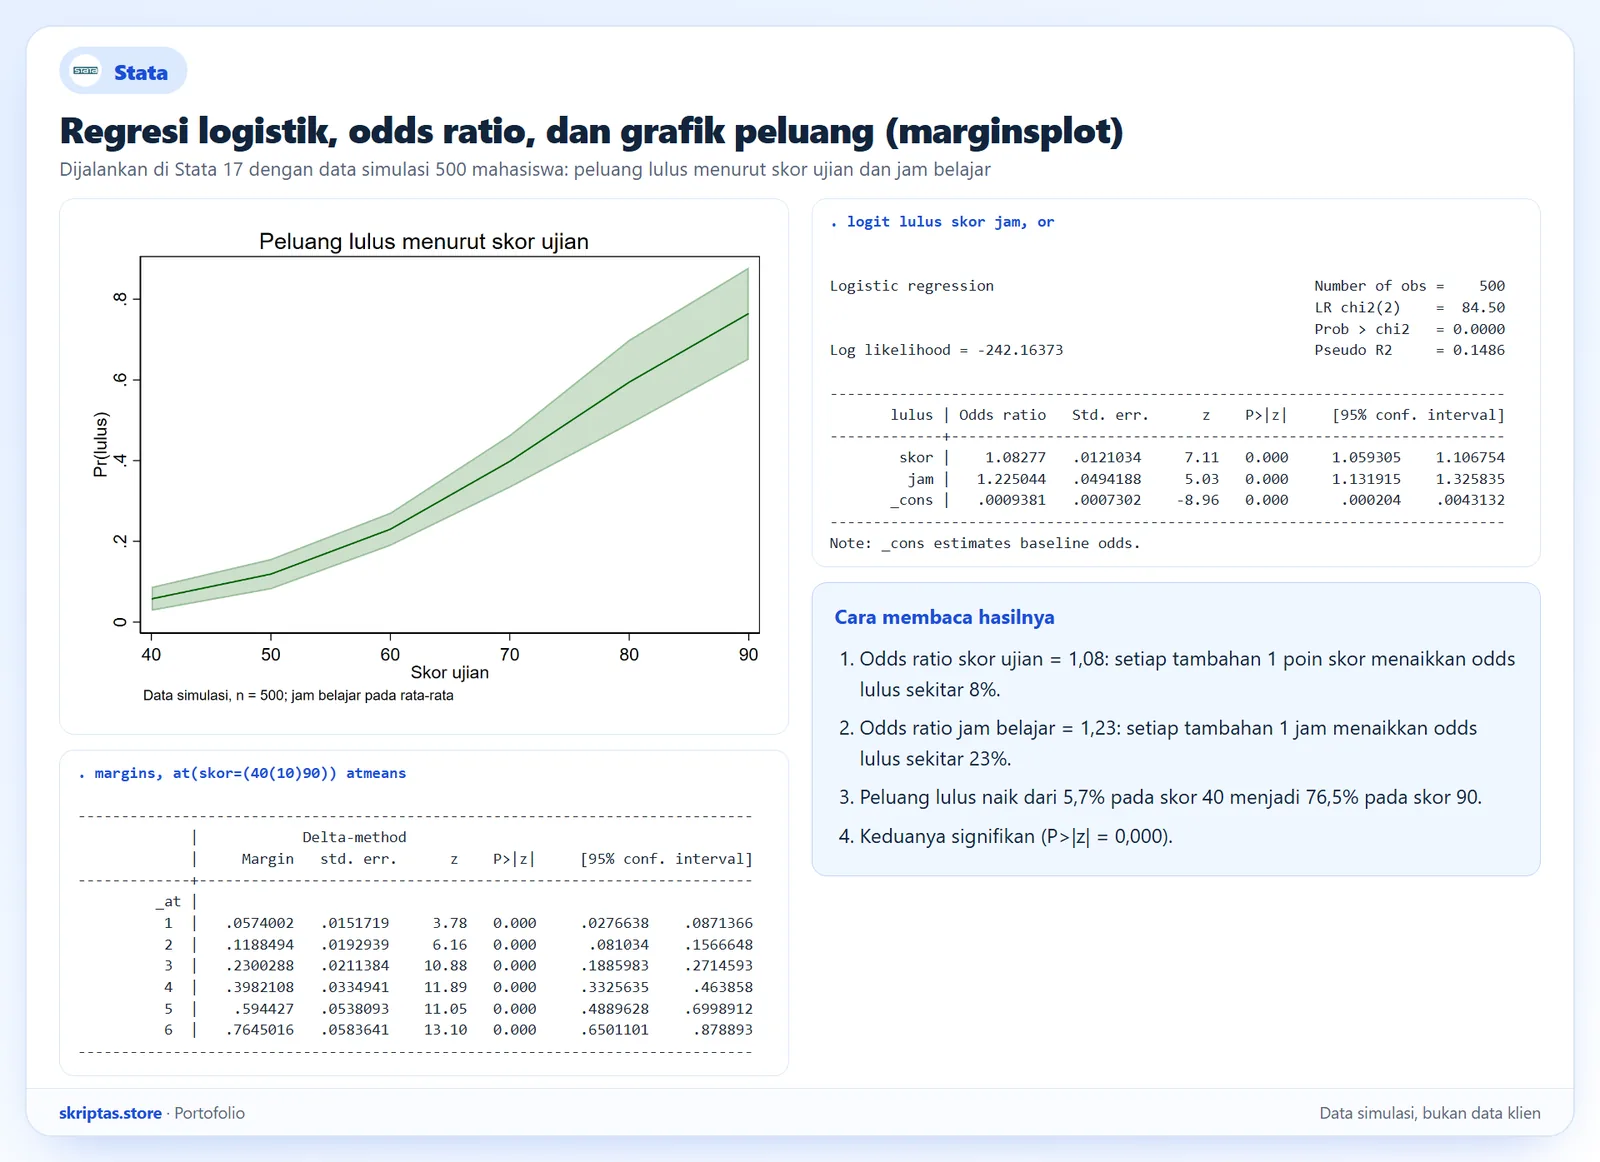Click 'Log likelihood = -242.16373' line
Image resolution: width=1600 pixels, height=1162 pixels.
point(946,350)
